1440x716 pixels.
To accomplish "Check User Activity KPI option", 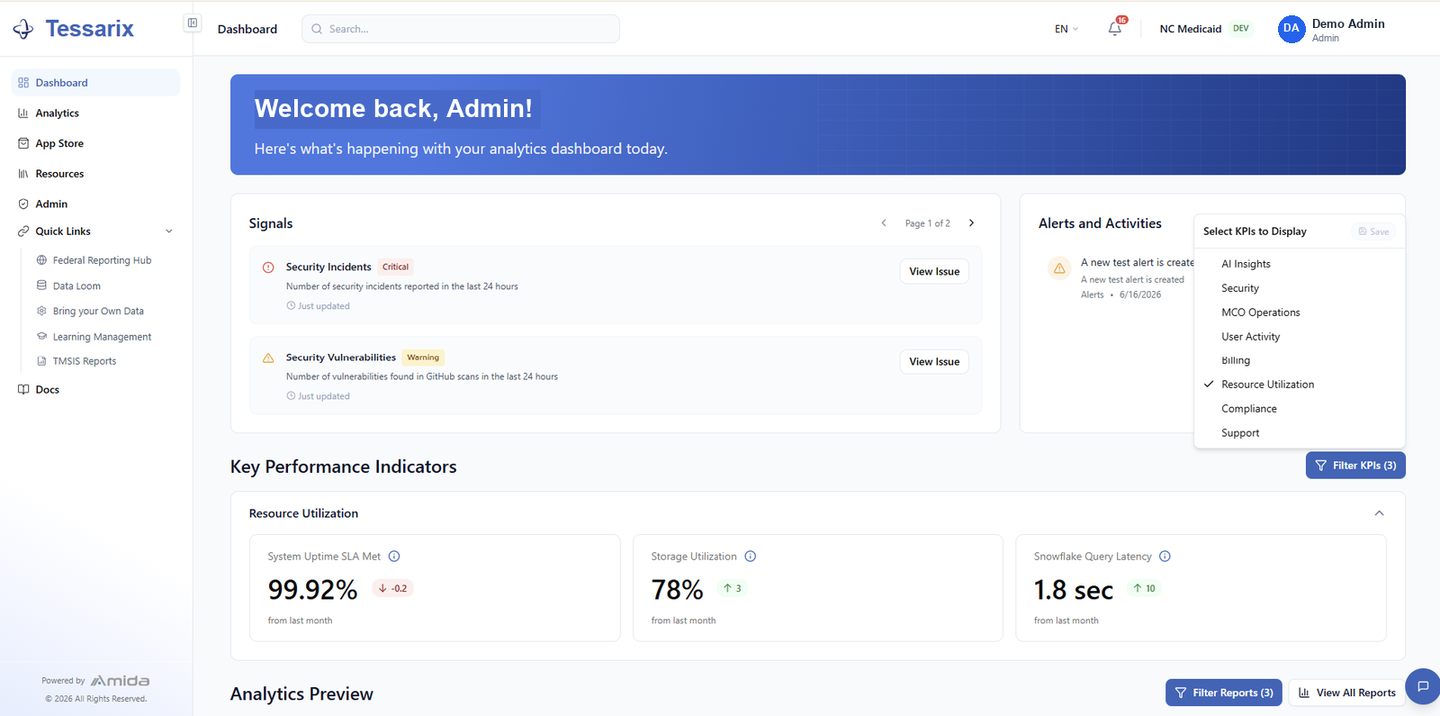I will click(x=1299, y=337).
